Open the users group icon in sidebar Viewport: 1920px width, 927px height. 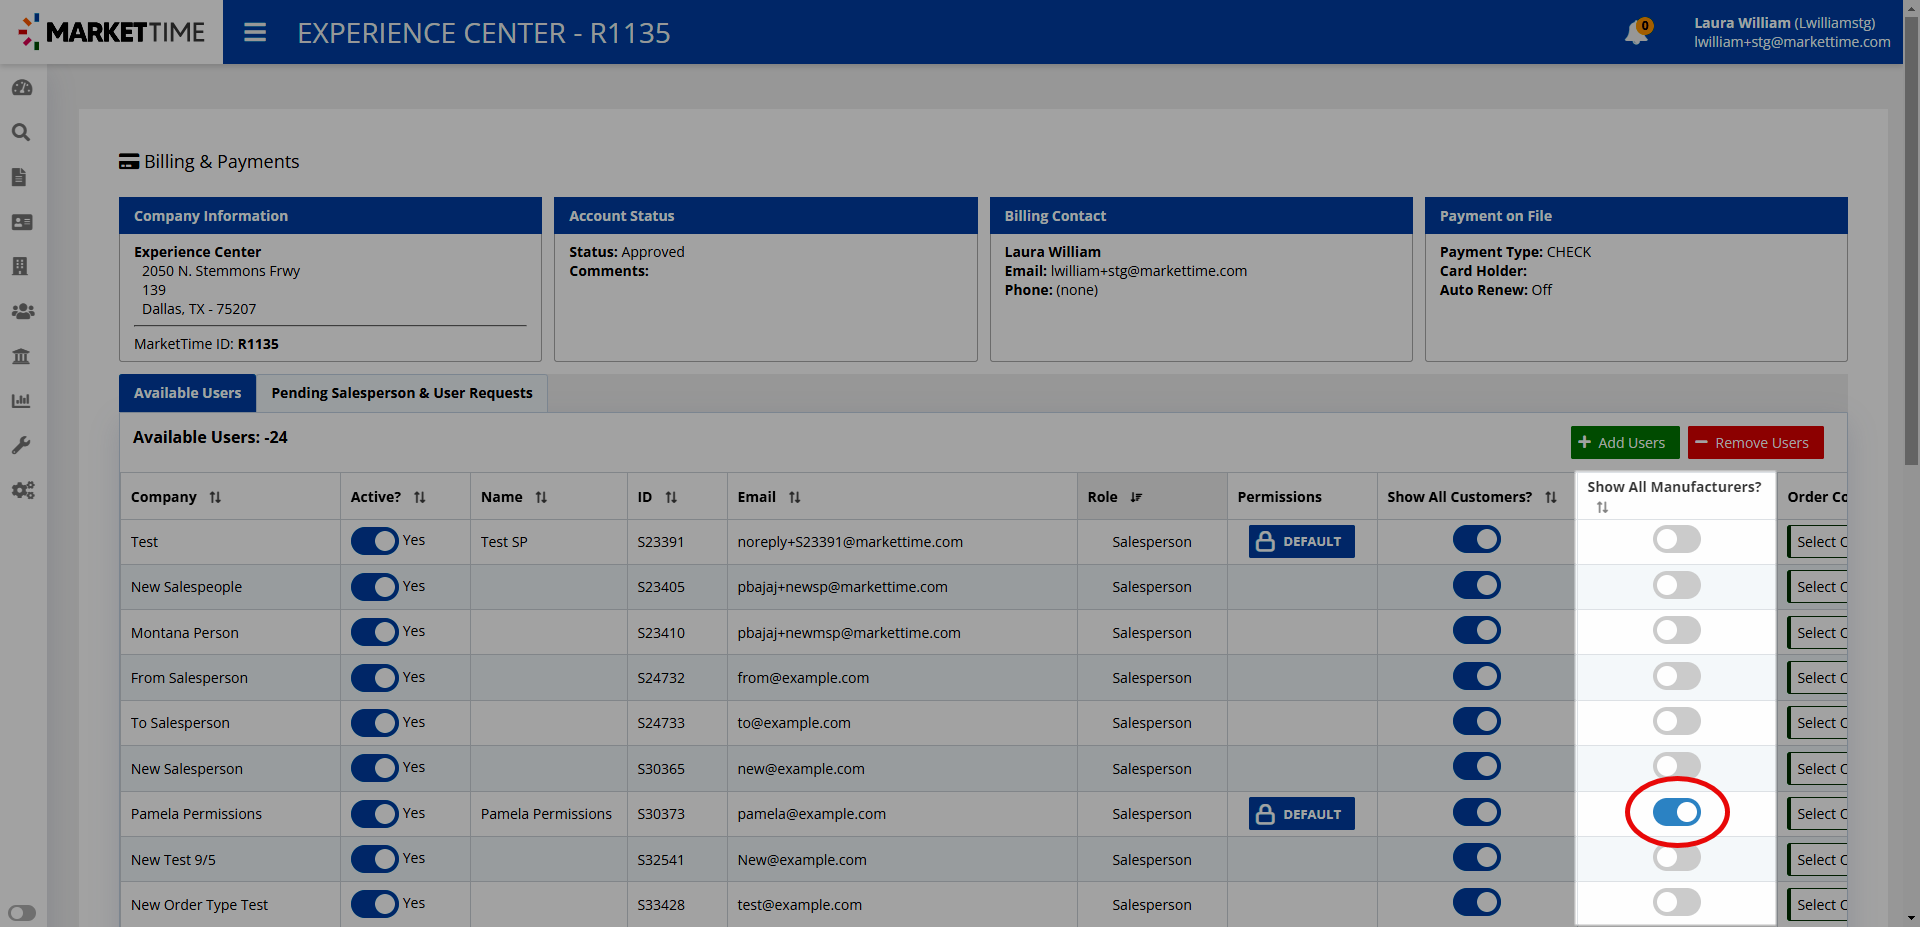click(x=22, y=311)
